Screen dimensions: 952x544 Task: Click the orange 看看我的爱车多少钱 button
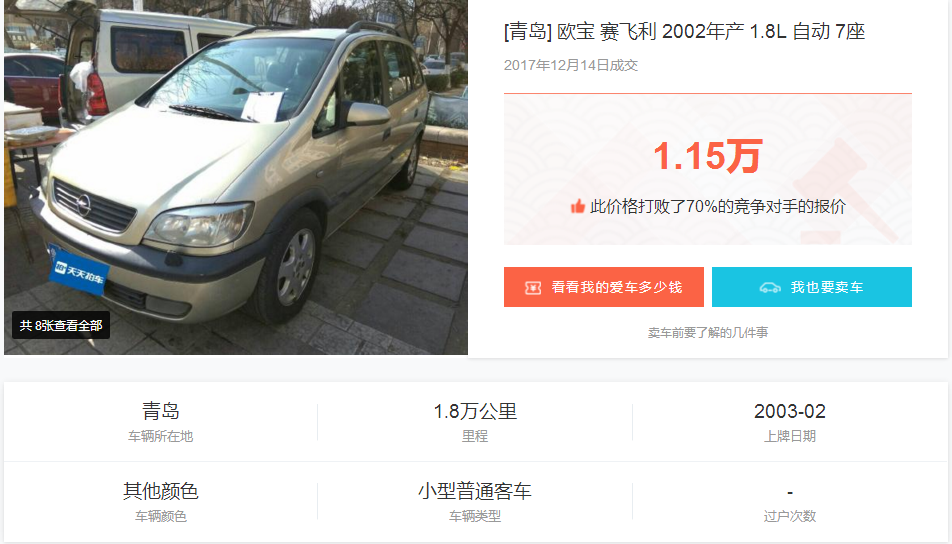click(604, 287)
